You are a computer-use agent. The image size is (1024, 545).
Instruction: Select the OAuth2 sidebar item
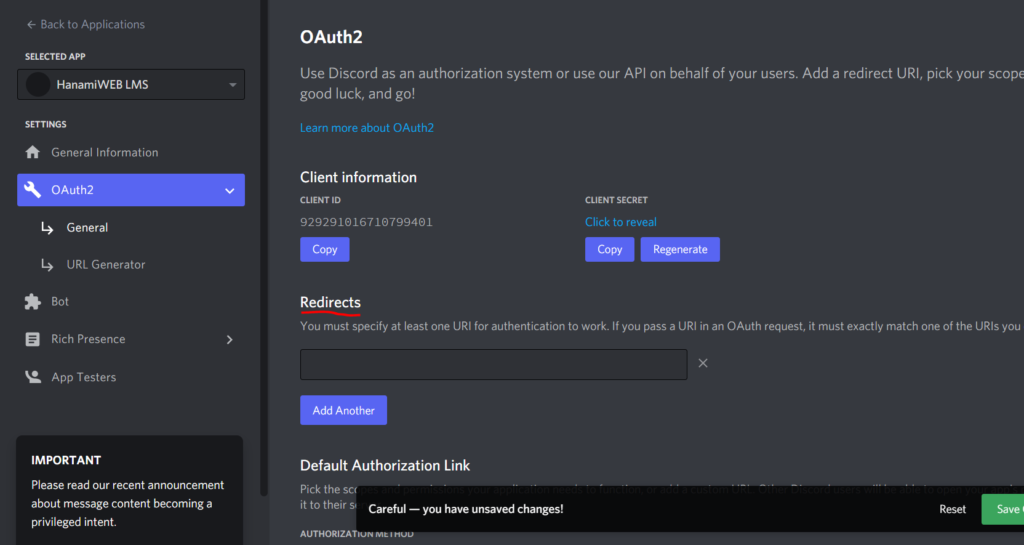[x=131, y=190]
